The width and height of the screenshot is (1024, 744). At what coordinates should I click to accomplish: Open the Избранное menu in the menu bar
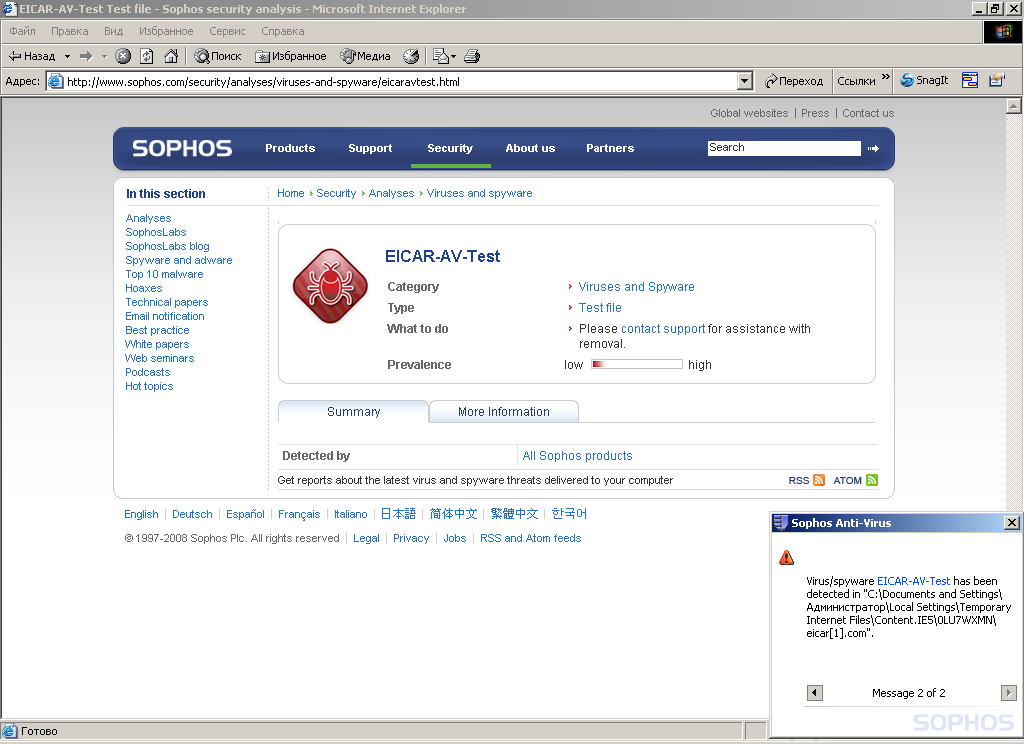click(166, 31)
